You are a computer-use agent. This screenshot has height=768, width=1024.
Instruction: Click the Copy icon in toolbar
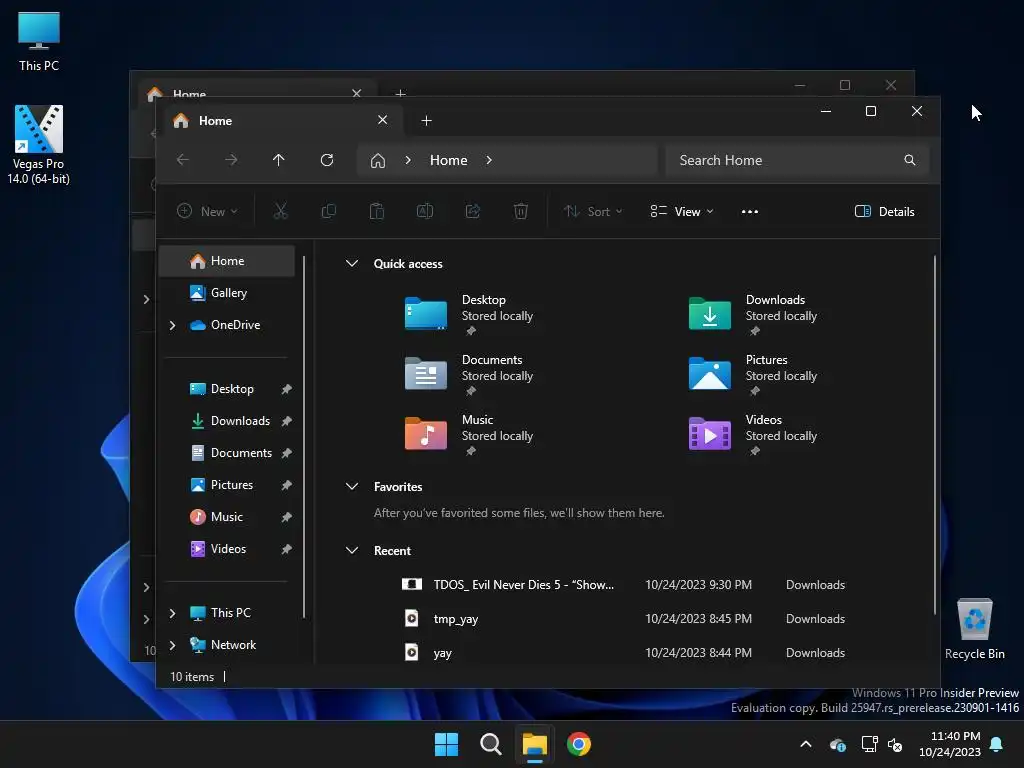pos(329,212)
